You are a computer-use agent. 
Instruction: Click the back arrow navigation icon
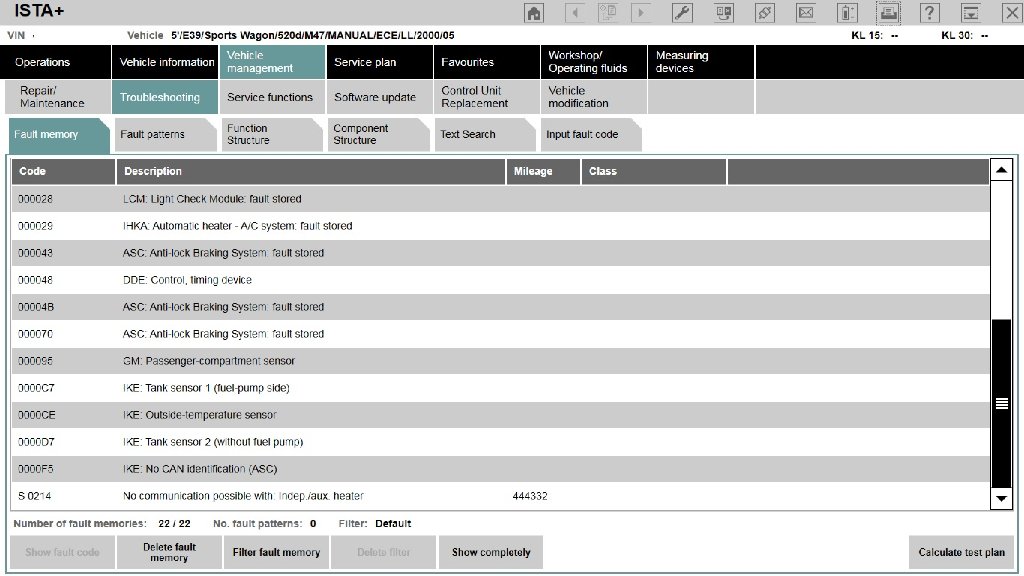tap(575, 12)
